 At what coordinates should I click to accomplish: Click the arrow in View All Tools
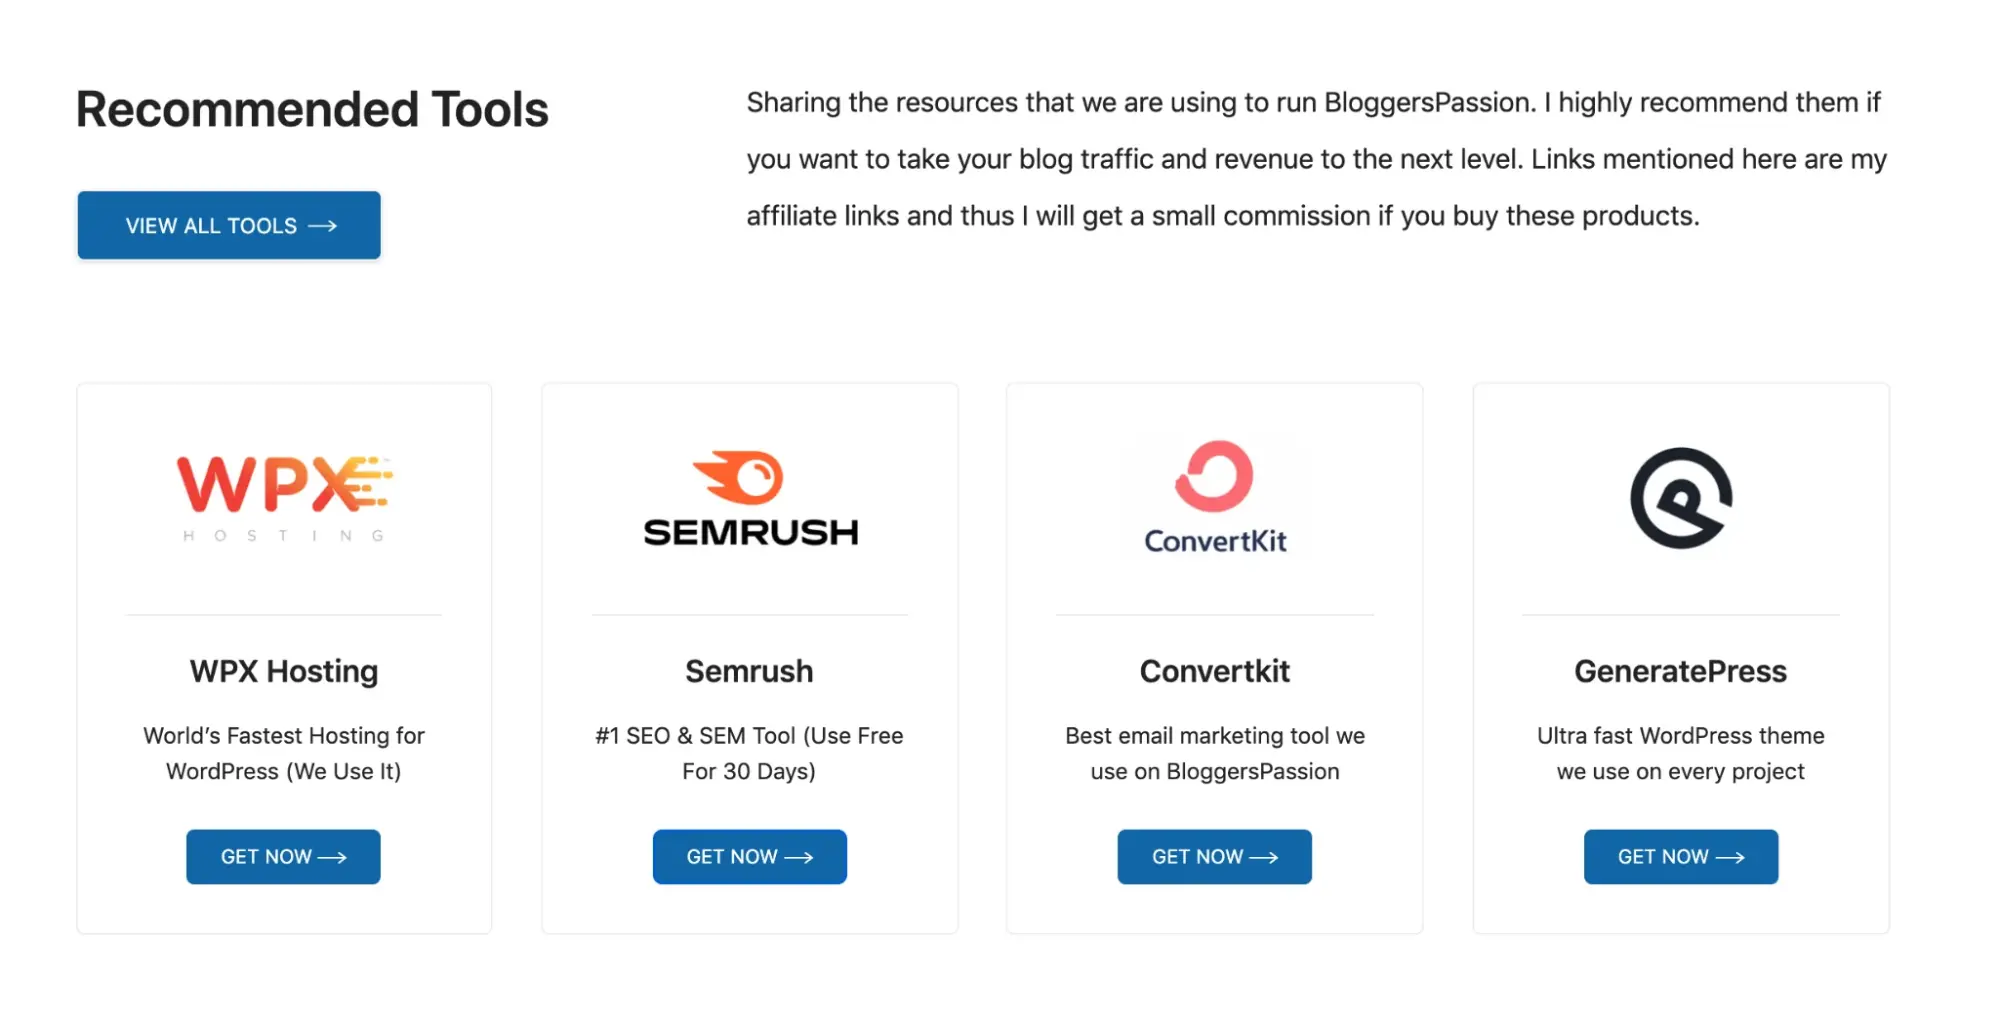pos(322,226)
